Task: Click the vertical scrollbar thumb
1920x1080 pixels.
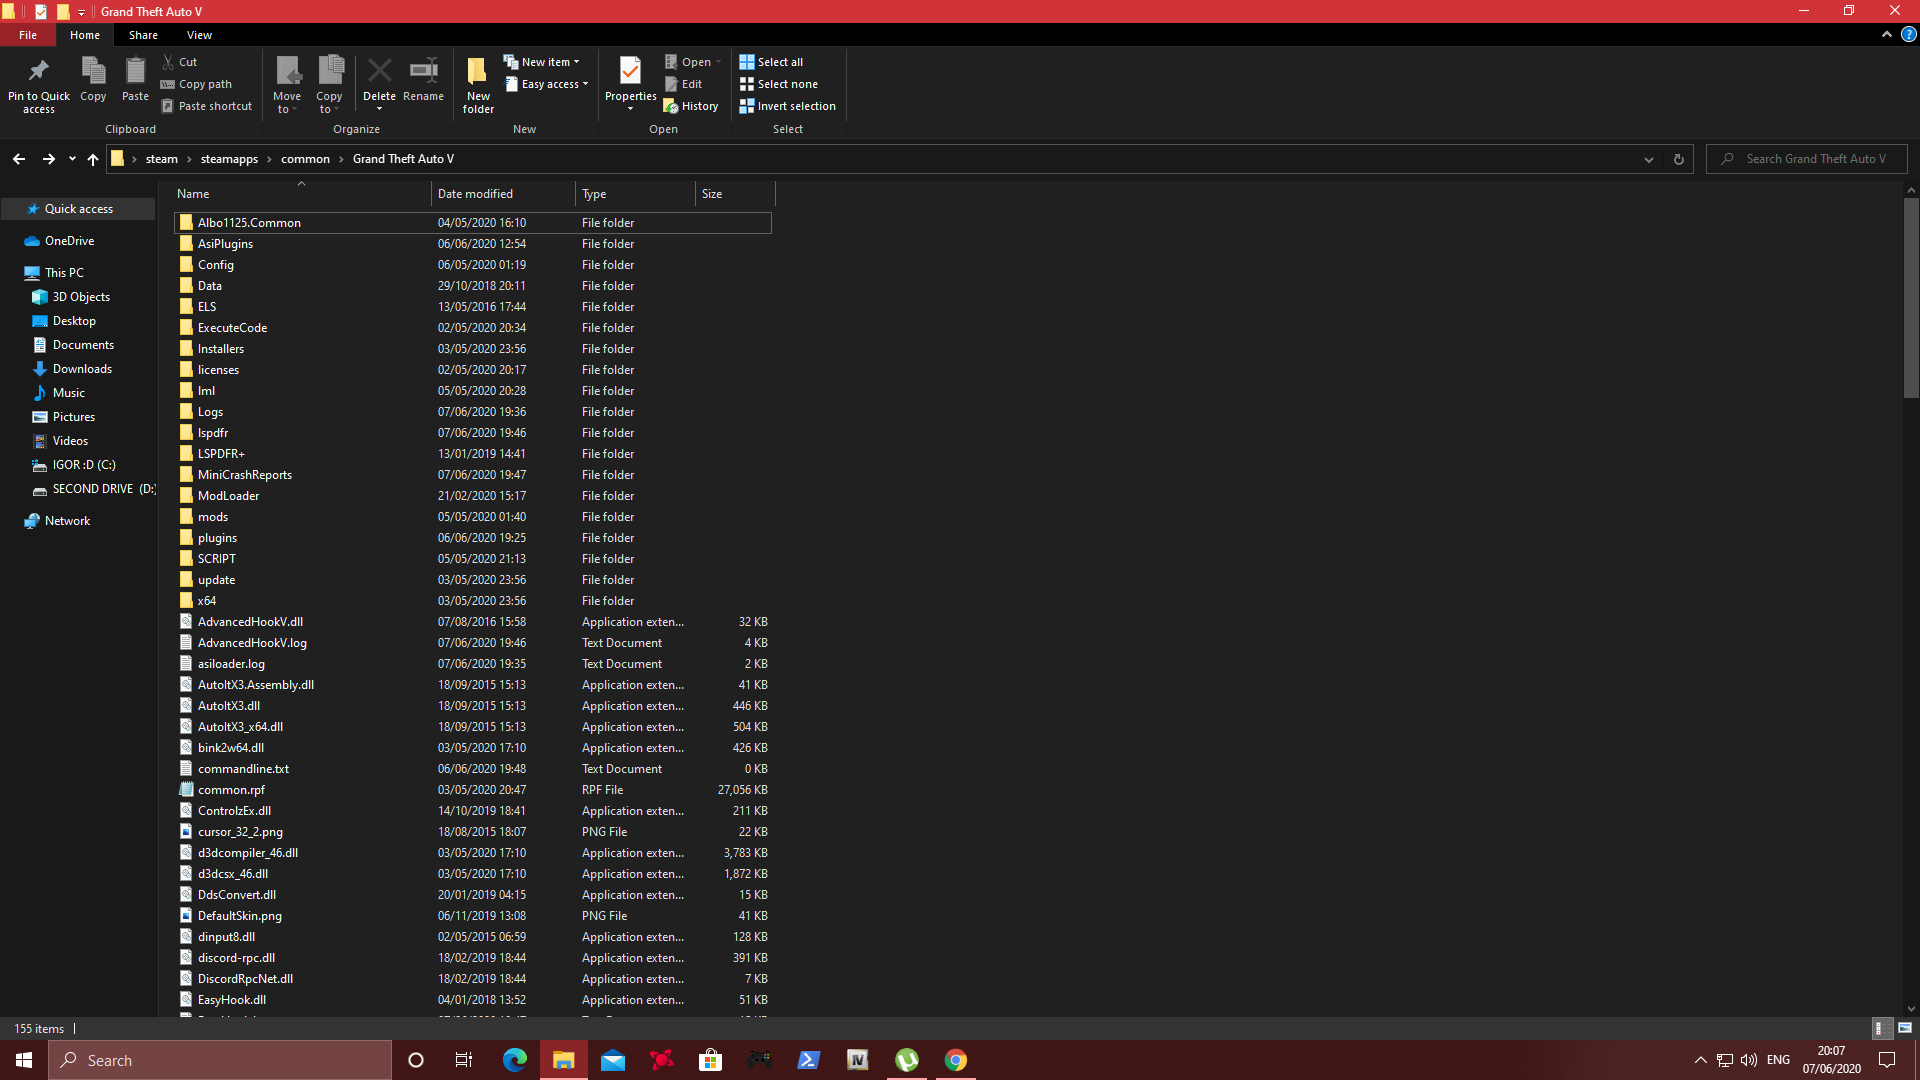Action: click(x=1911, y=297)
